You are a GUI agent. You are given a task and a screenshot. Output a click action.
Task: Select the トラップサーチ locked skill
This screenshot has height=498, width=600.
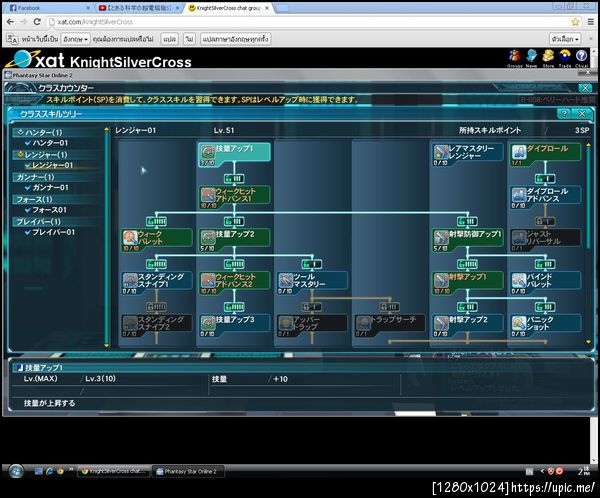point(390,324)
